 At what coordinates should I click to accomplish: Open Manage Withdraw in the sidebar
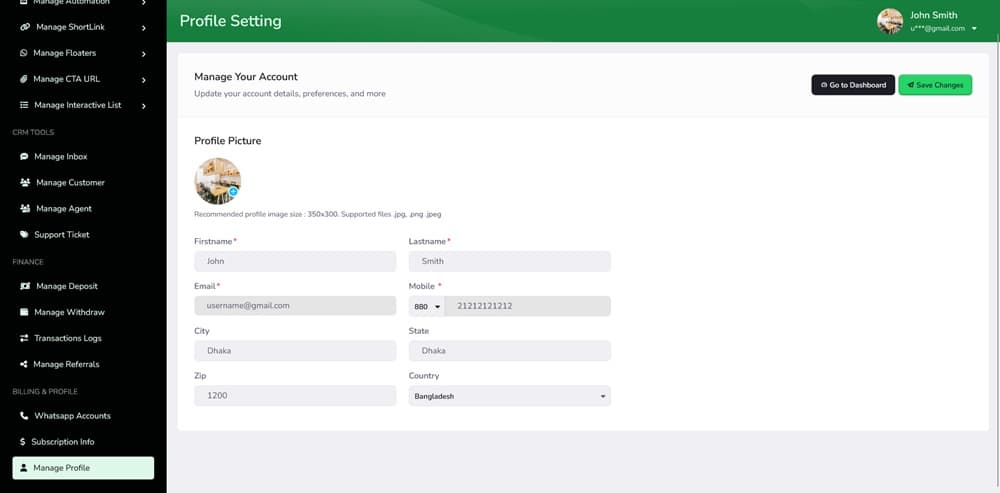[69, 313]
